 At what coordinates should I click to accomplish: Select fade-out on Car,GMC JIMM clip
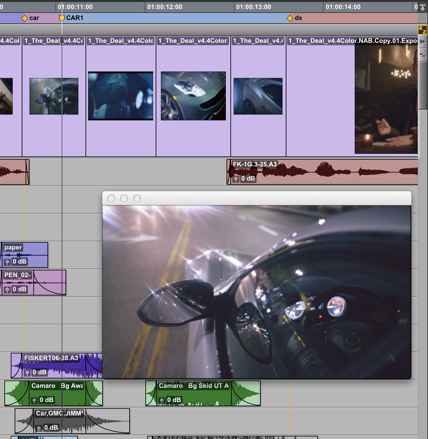point(107,421)
